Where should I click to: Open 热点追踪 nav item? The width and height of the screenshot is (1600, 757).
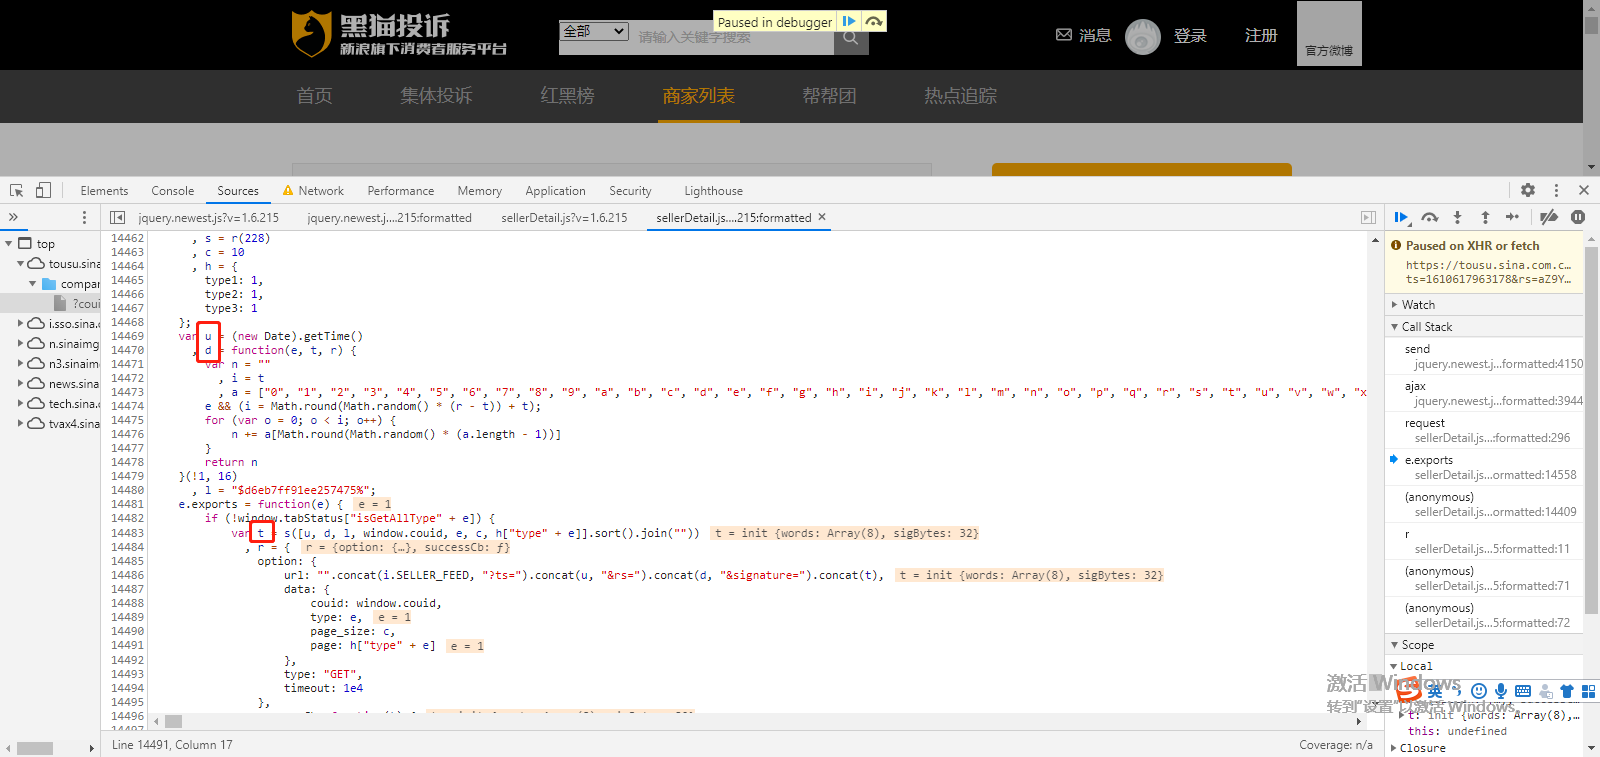[x=960, y=96]
